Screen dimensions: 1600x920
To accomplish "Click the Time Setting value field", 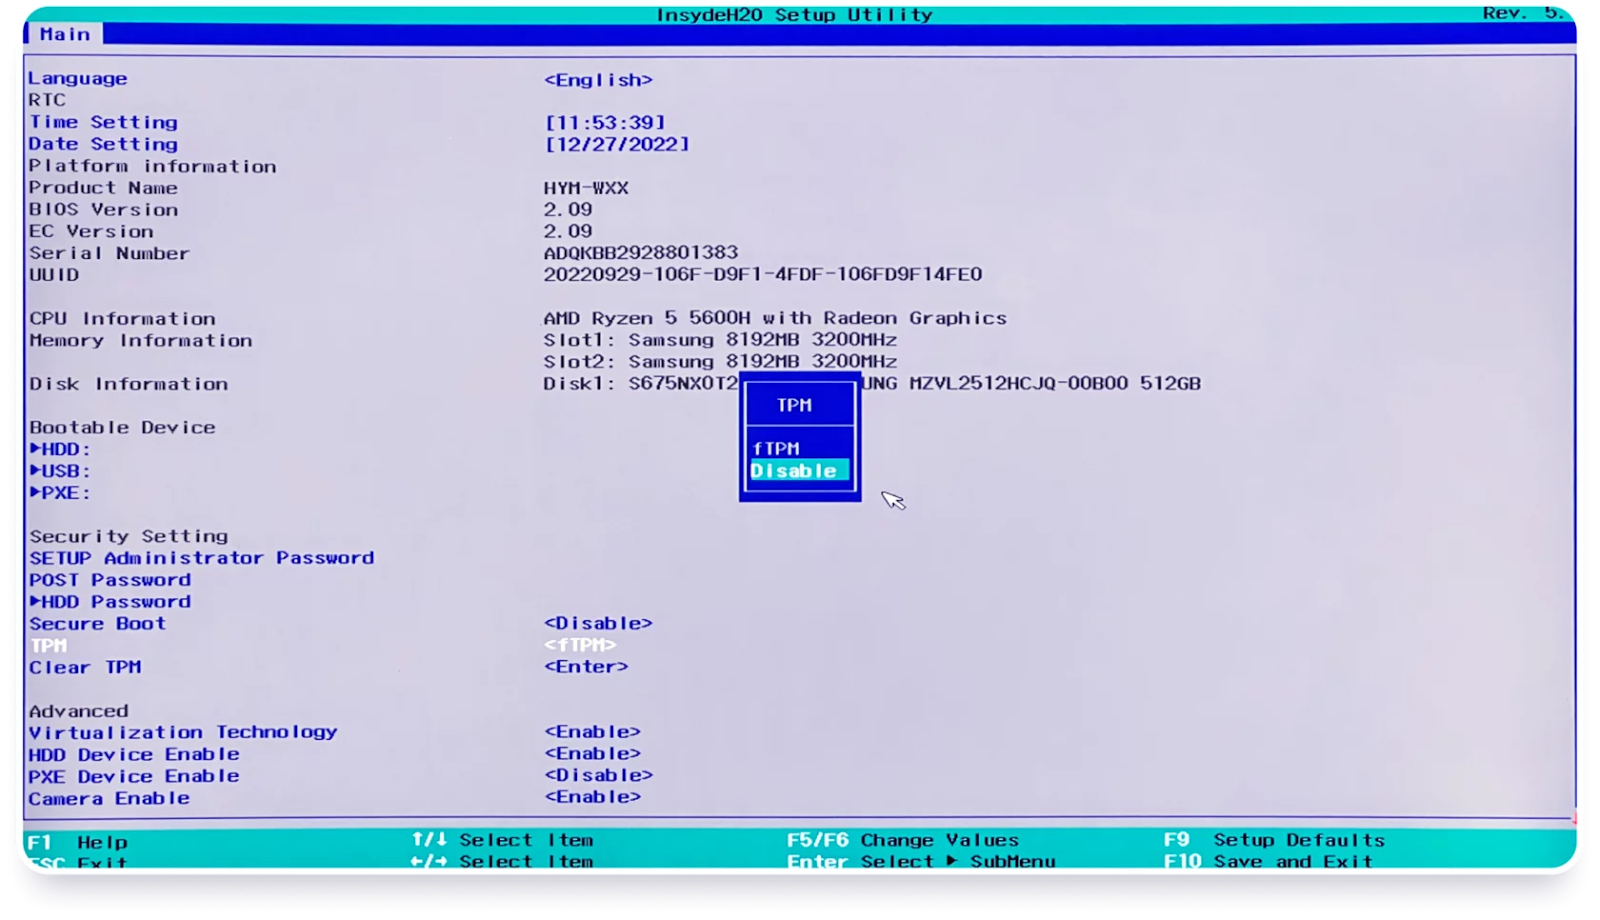I will [605, 123].
